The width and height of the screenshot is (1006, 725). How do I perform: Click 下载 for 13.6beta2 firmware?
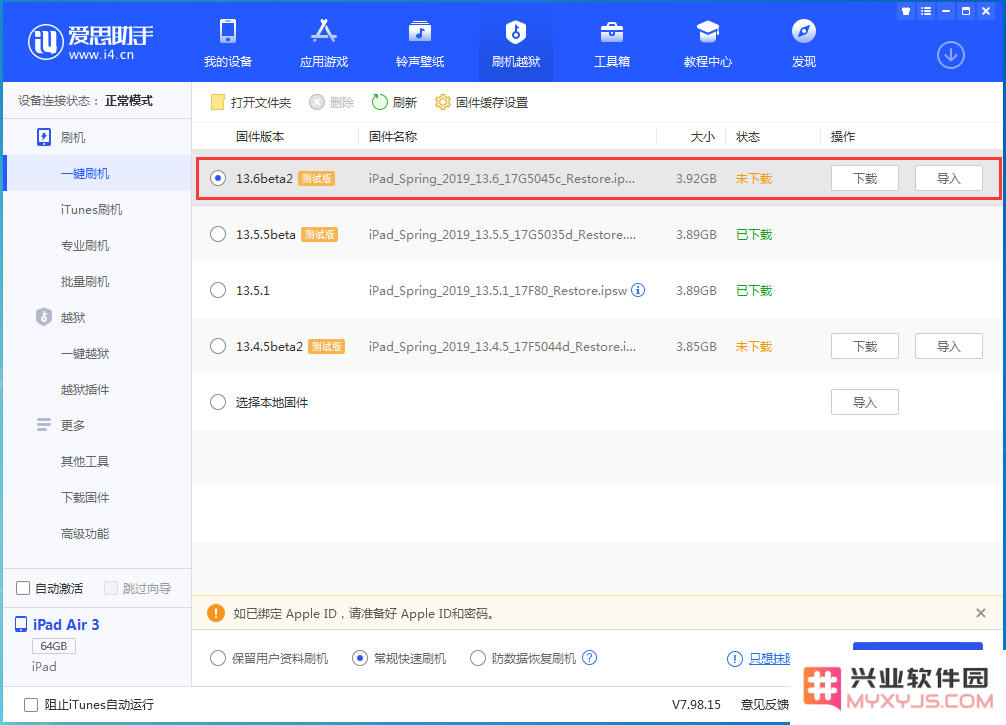tap(864, 178)
